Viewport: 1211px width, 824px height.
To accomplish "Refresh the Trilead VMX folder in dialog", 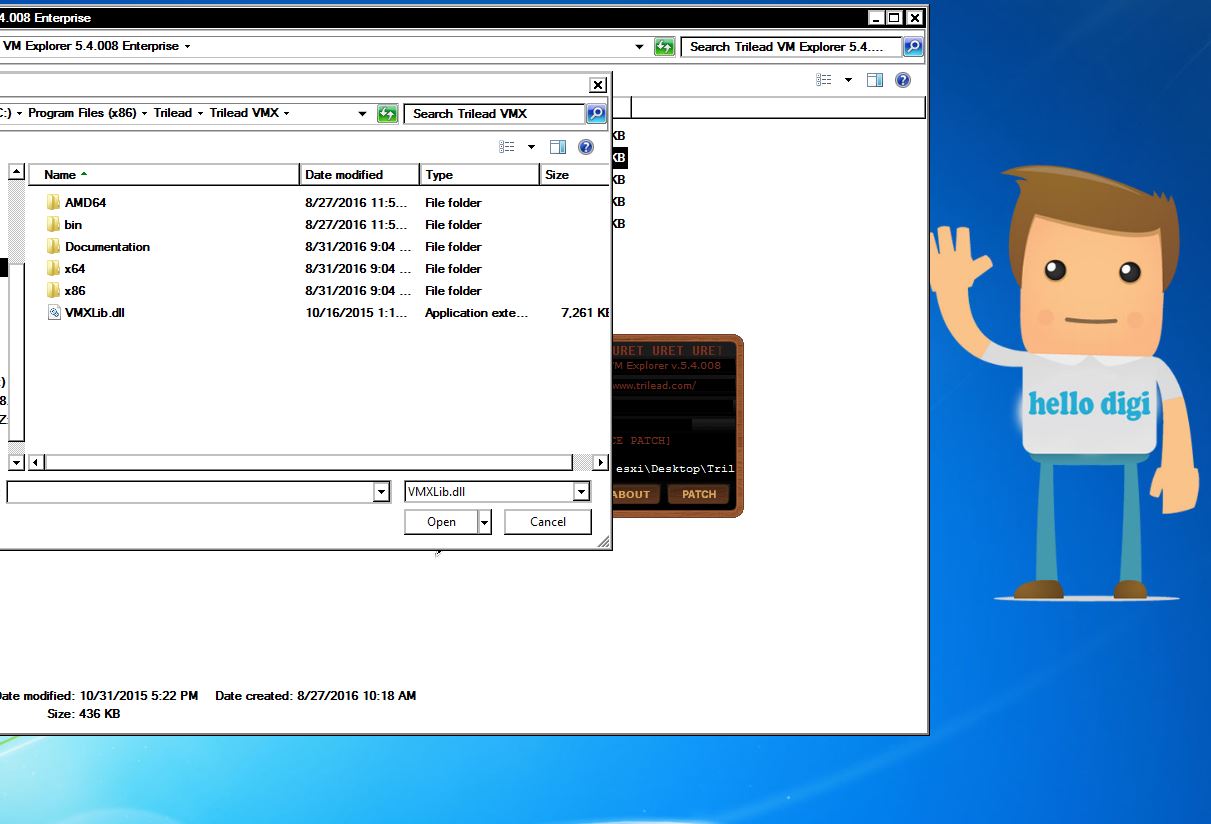I will coord(387,114).
